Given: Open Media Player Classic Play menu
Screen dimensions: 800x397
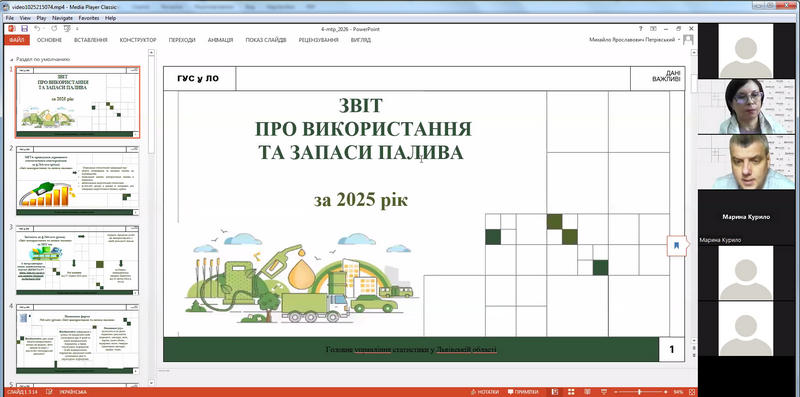Looking at the screenshot, I should tap(41, 18).
